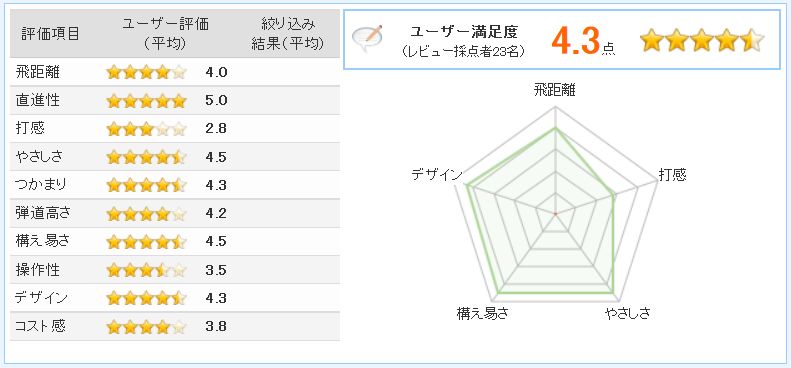This screenshot has height=368, width=791.
Task: Click the コスト感 row star rating
Action: 147,327
